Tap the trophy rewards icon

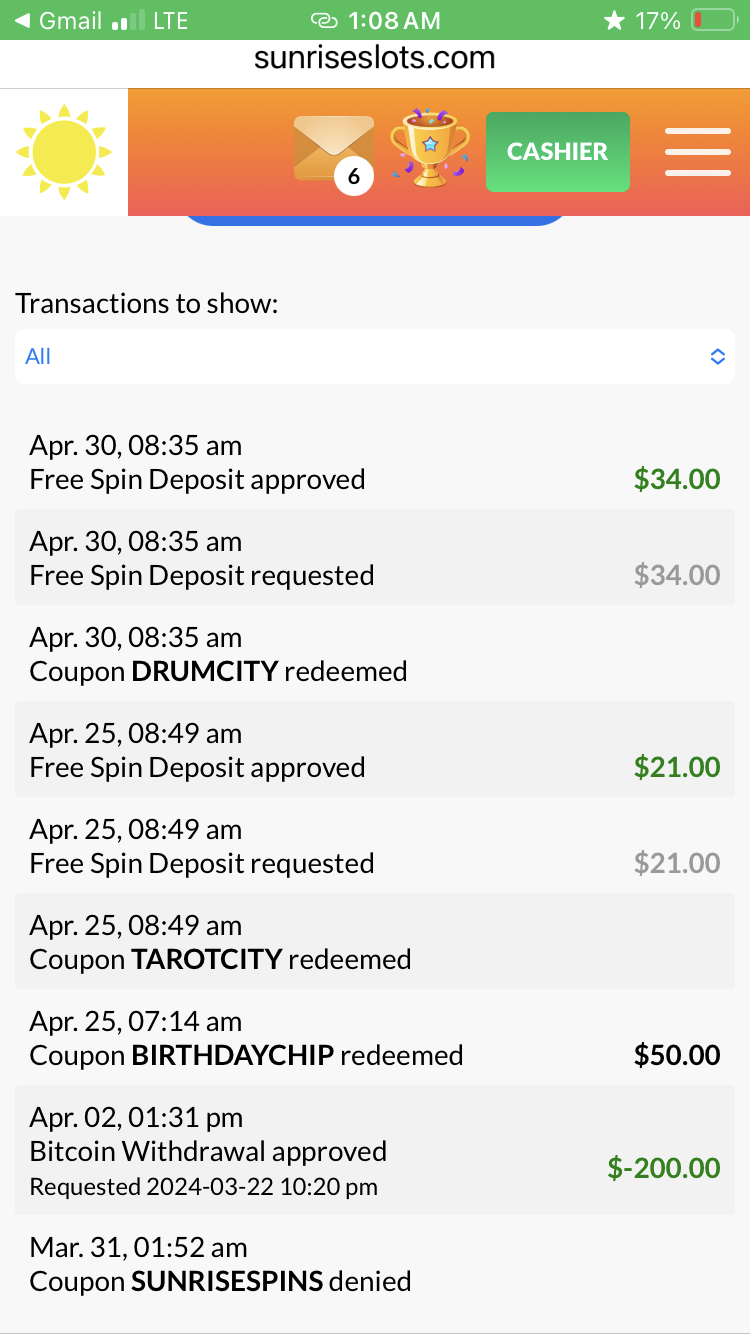[430, 149]
